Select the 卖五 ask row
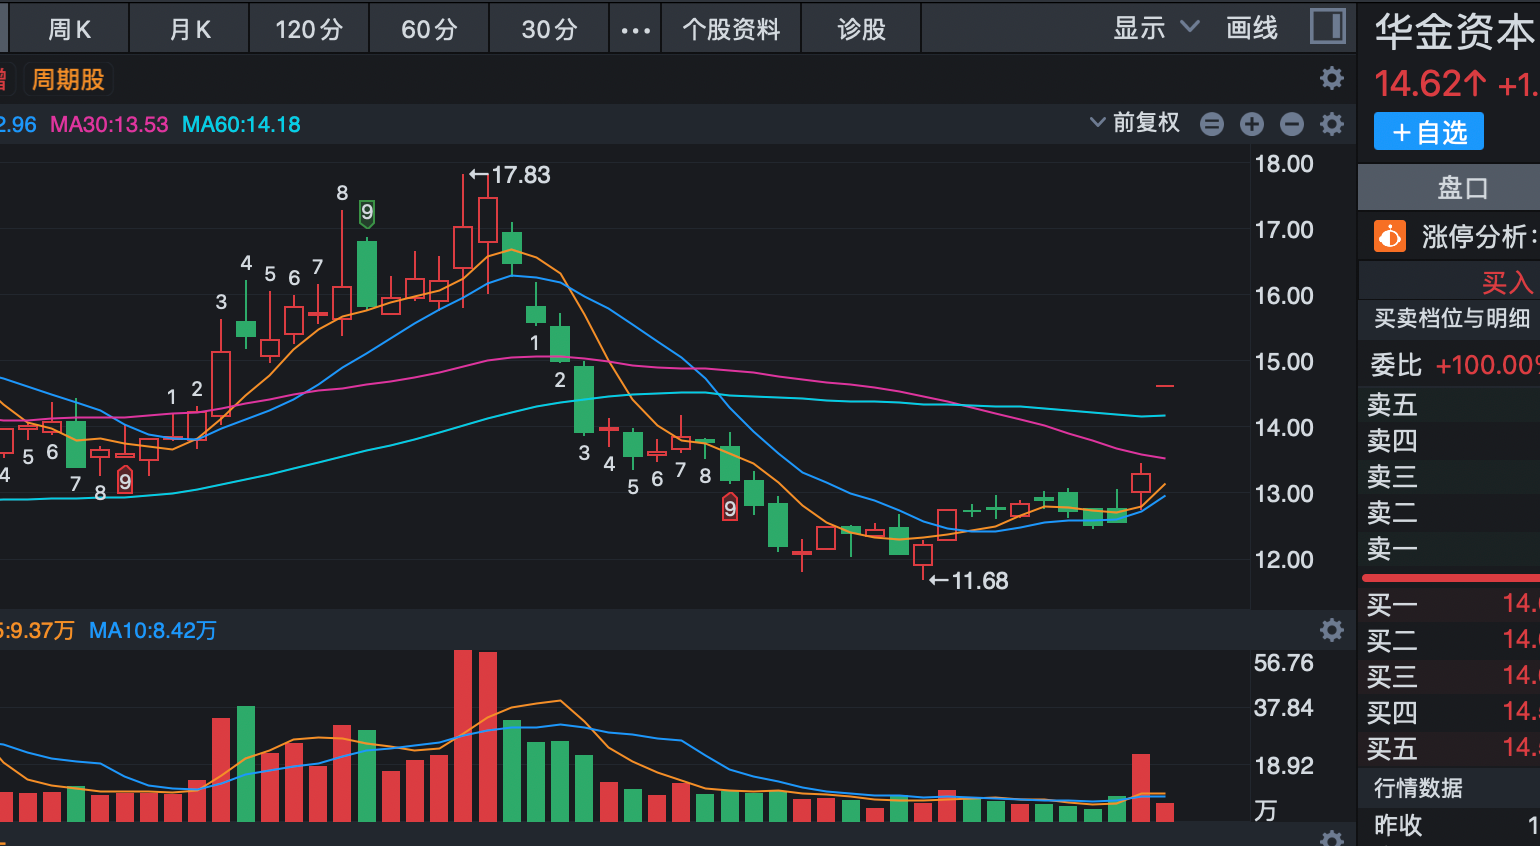This screenshot has height=846, width=1540. tap(1449, 405)
